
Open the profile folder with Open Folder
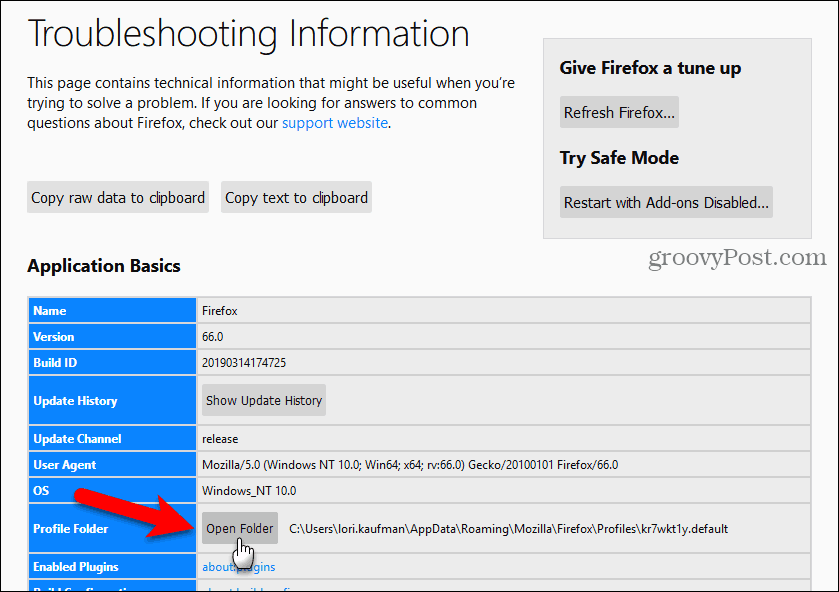240,528
